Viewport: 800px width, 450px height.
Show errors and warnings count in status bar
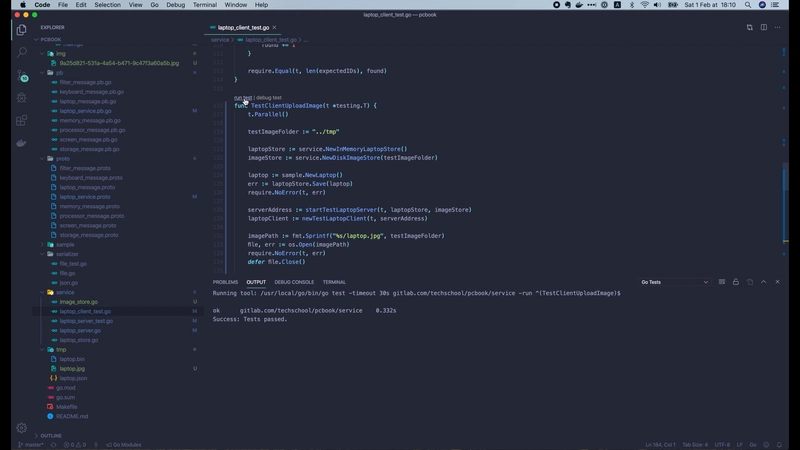(74, 444)
